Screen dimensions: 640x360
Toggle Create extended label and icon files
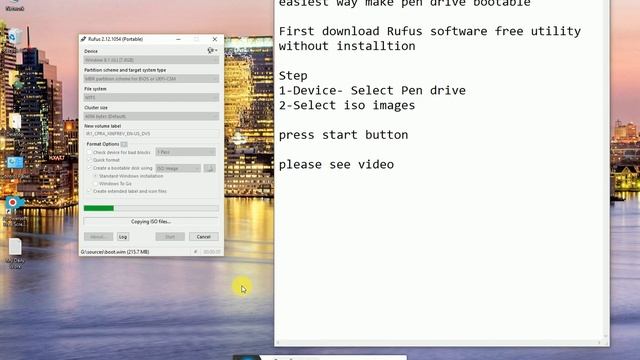(89, 191)
